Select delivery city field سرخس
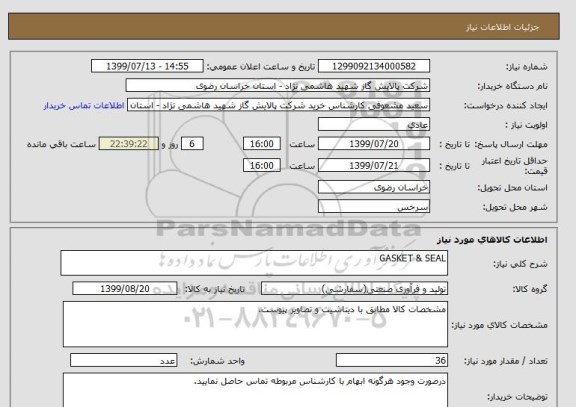The image size is (576, 407). click(374, 206)
